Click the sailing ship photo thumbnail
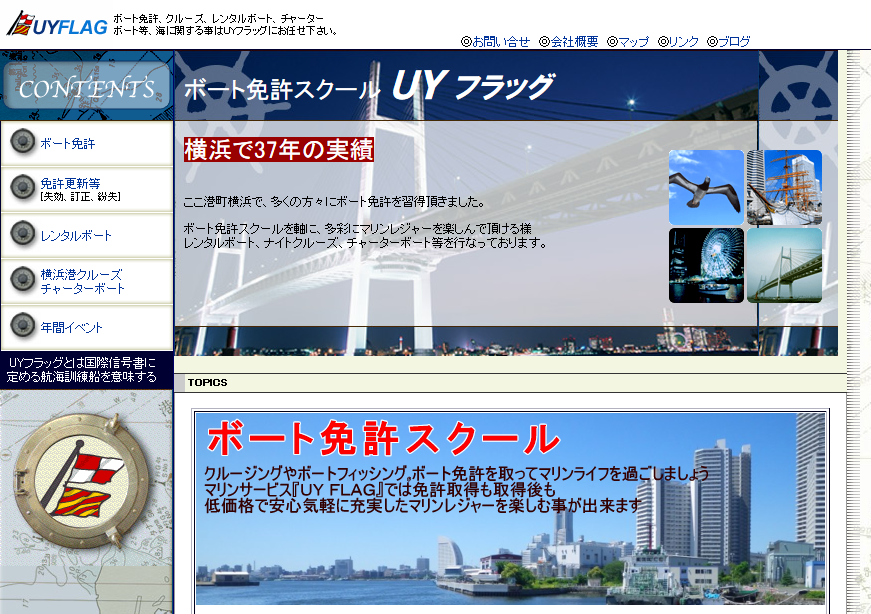This screenshot has width=871, height=614. click(x=784, y=187)
